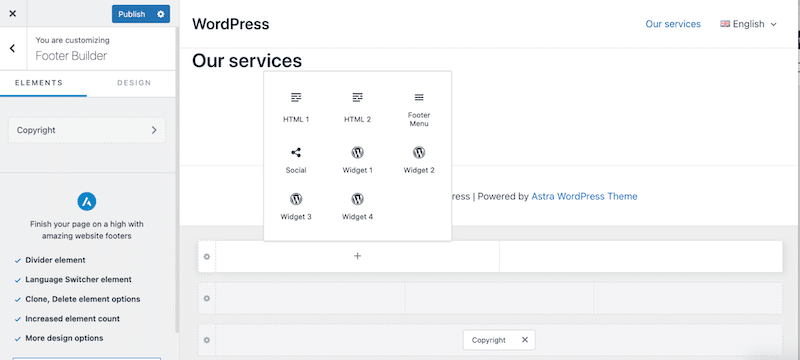Remove the Copyright element from footer row

point(524,340)
